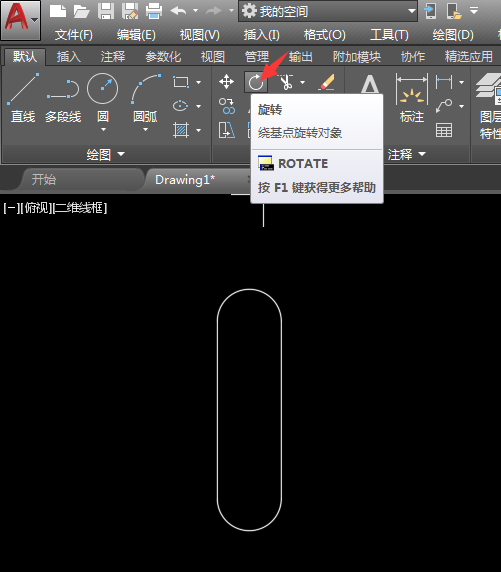
Task: Switch to the 插入 ribbon tab
Action: [69, 57]
